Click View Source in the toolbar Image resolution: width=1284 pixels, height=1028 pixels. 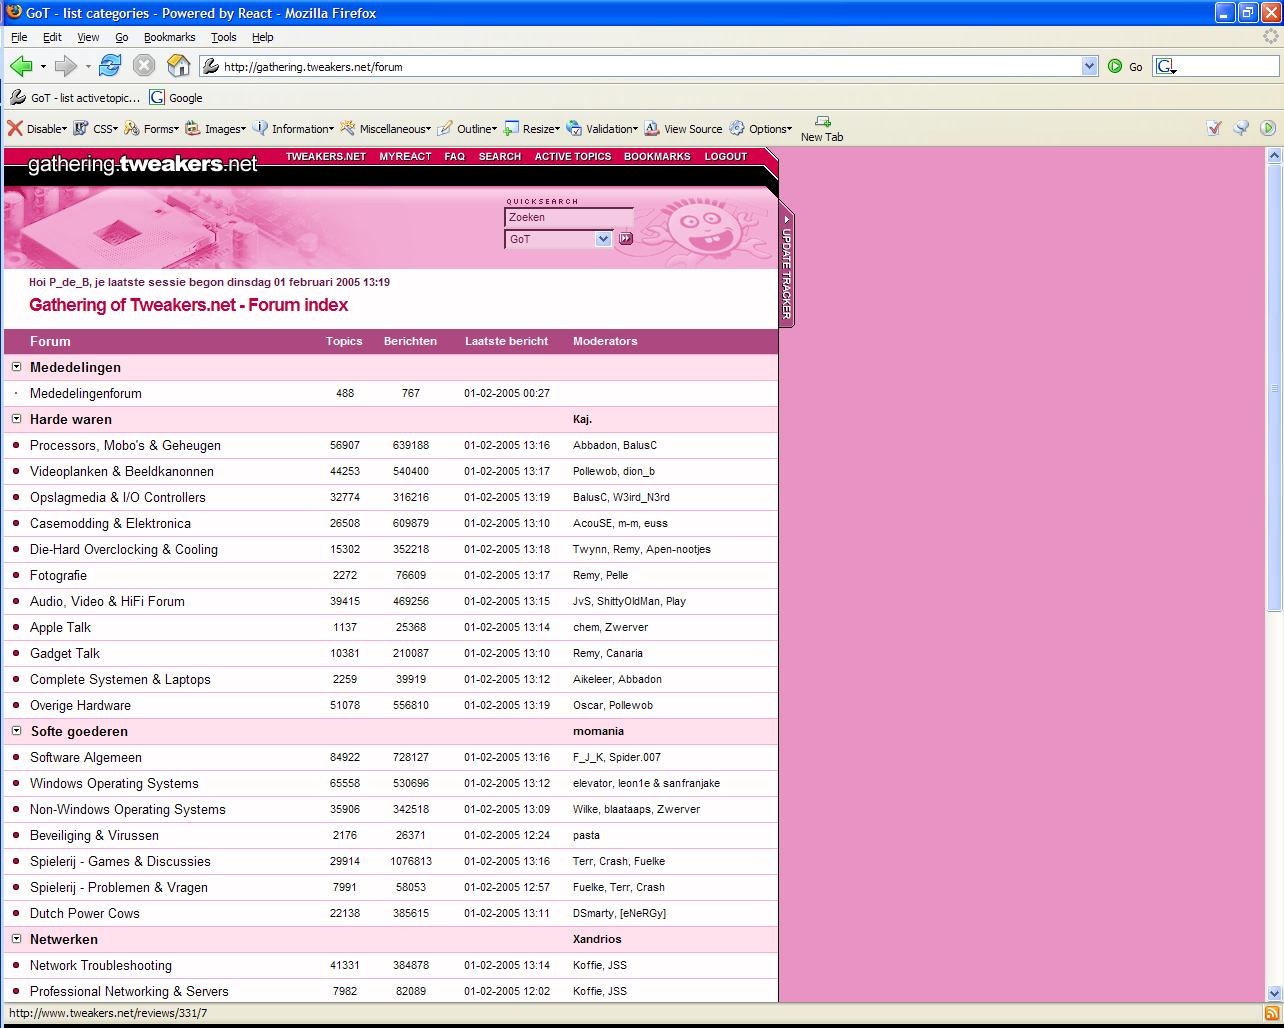click(683, 129)
